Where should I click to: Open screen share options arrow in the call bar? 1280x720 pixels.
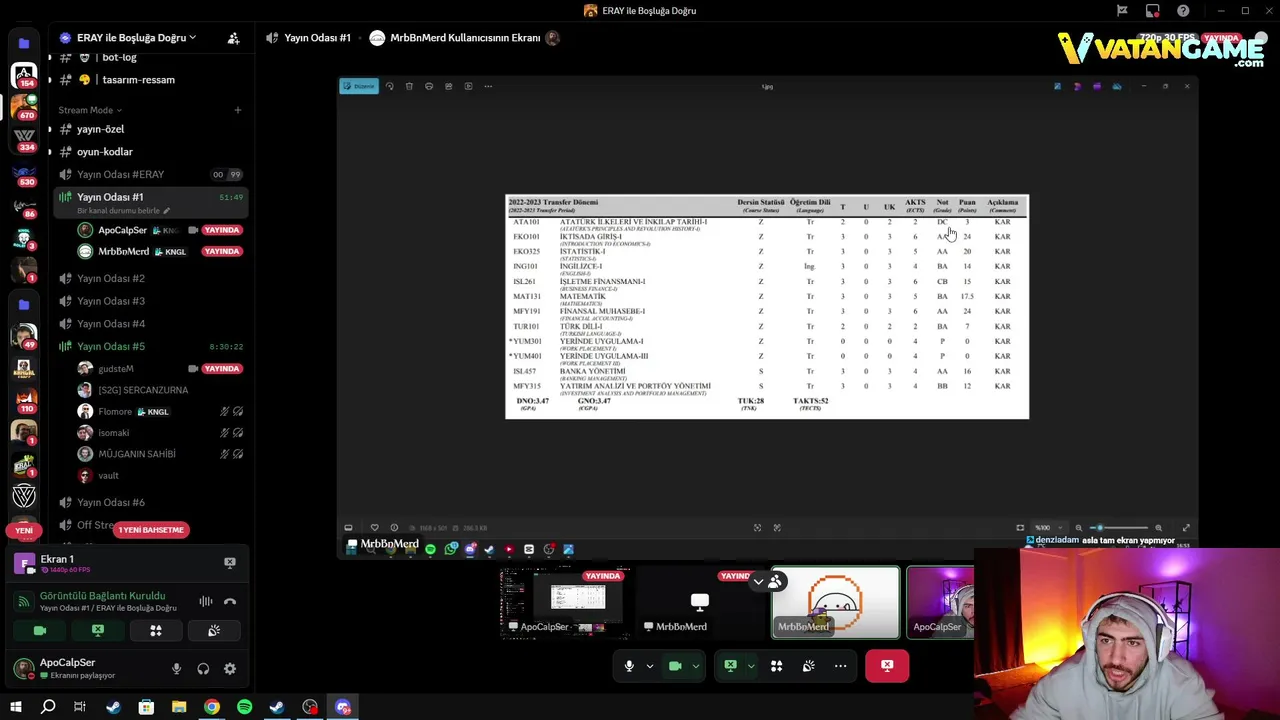click(x=751, y=666)
